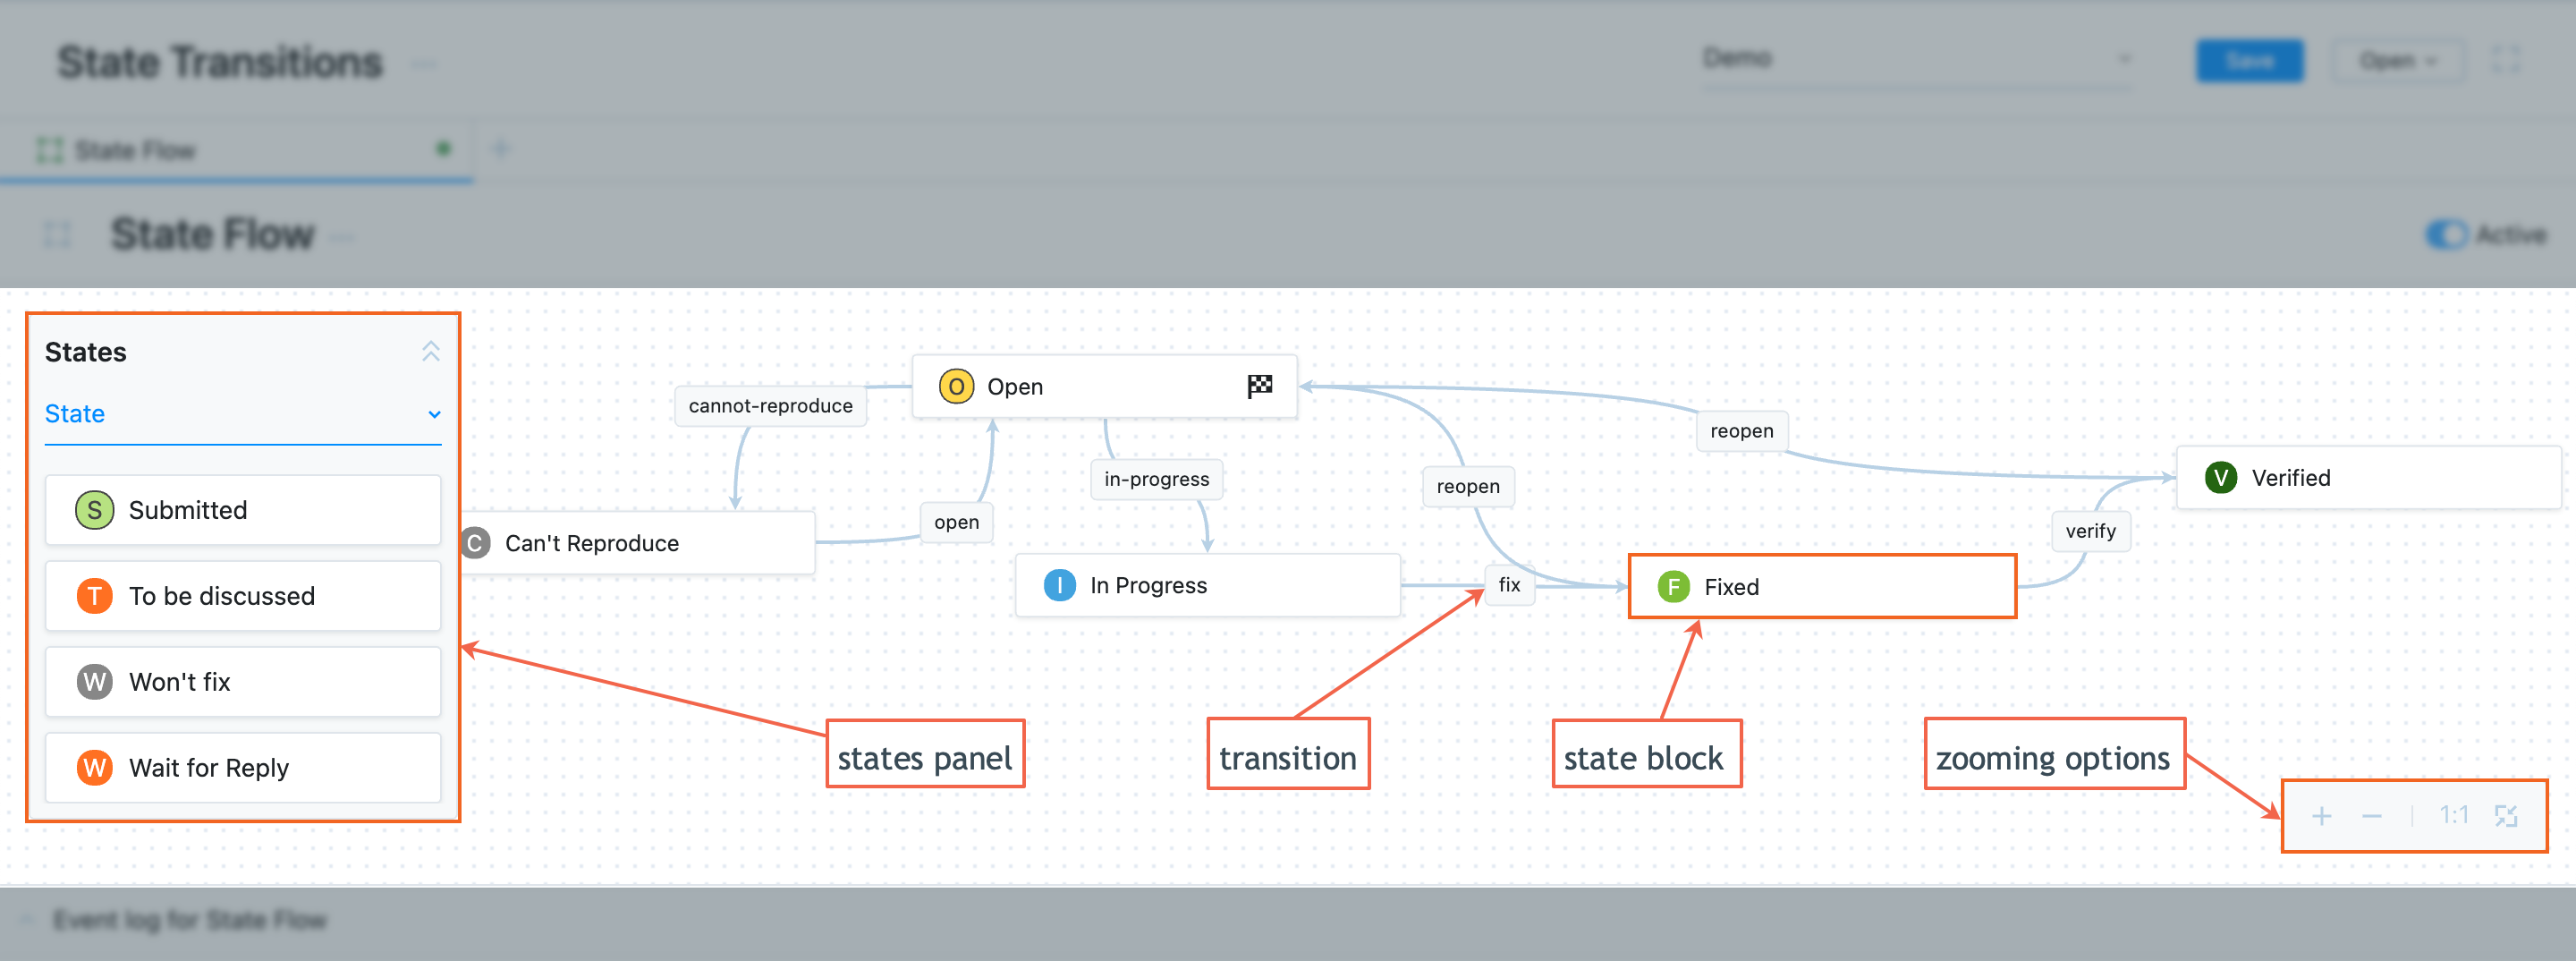This screenshot has width=2576, height=961.
Task: Click the blue Save button
Action: point(2249,61)
